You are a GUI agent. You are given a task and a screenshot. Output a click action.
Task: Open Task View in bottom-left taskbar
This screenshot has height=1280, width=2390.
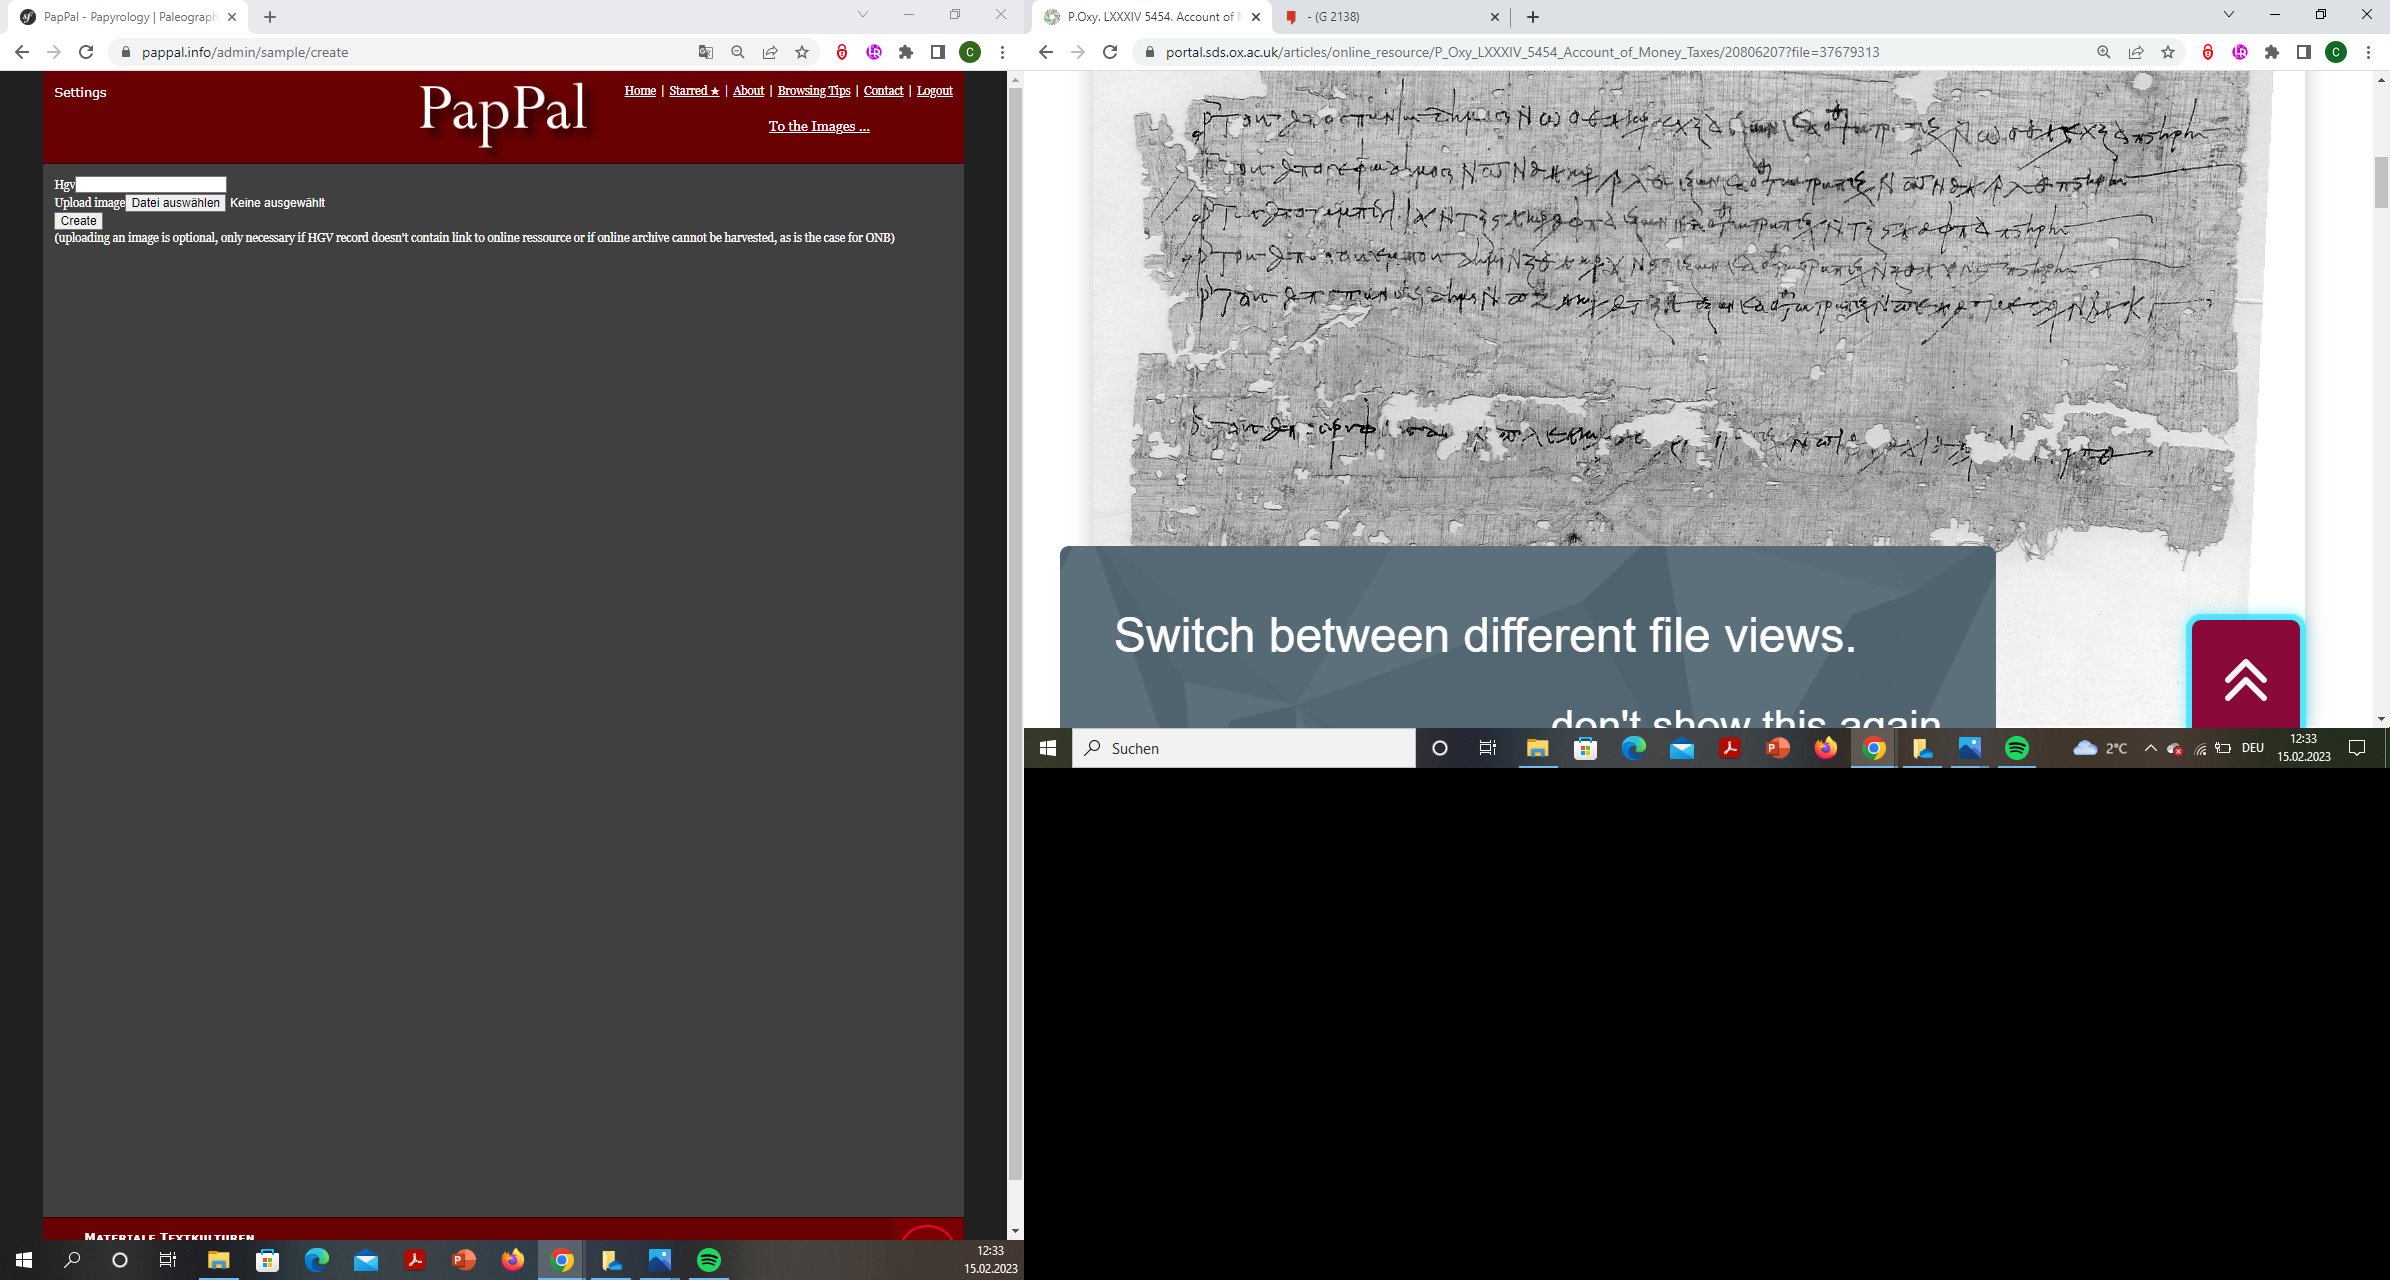(x=168, y=1260)
